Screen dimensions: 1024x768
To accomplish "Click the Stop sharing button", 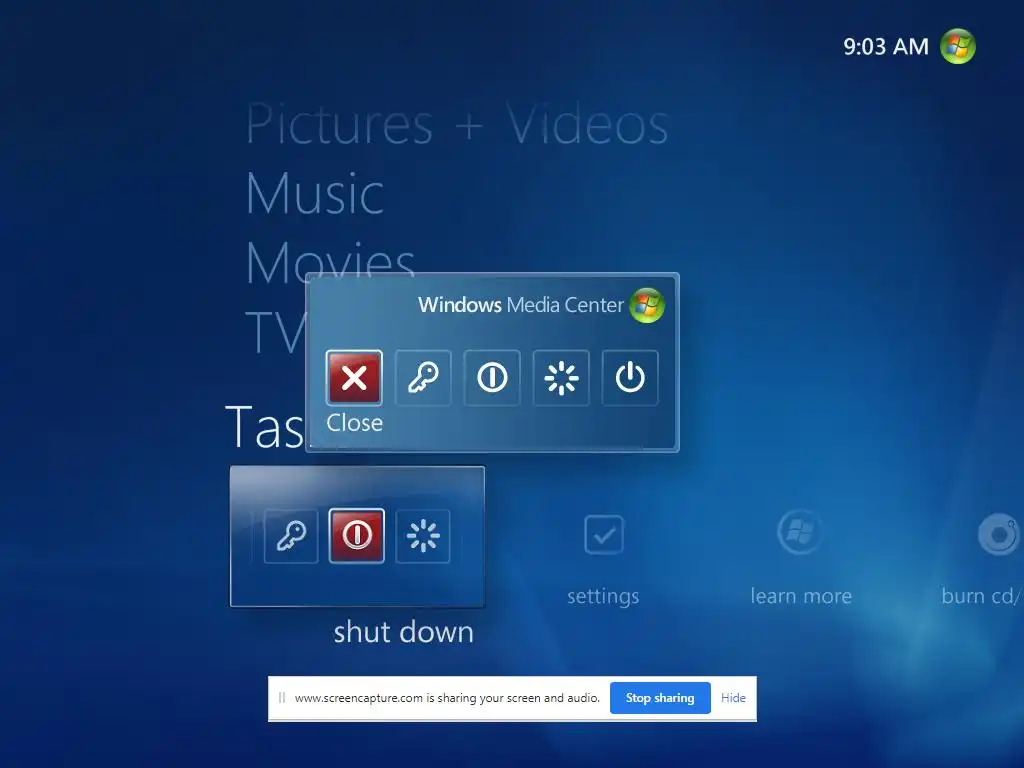I will click(660, 698).
